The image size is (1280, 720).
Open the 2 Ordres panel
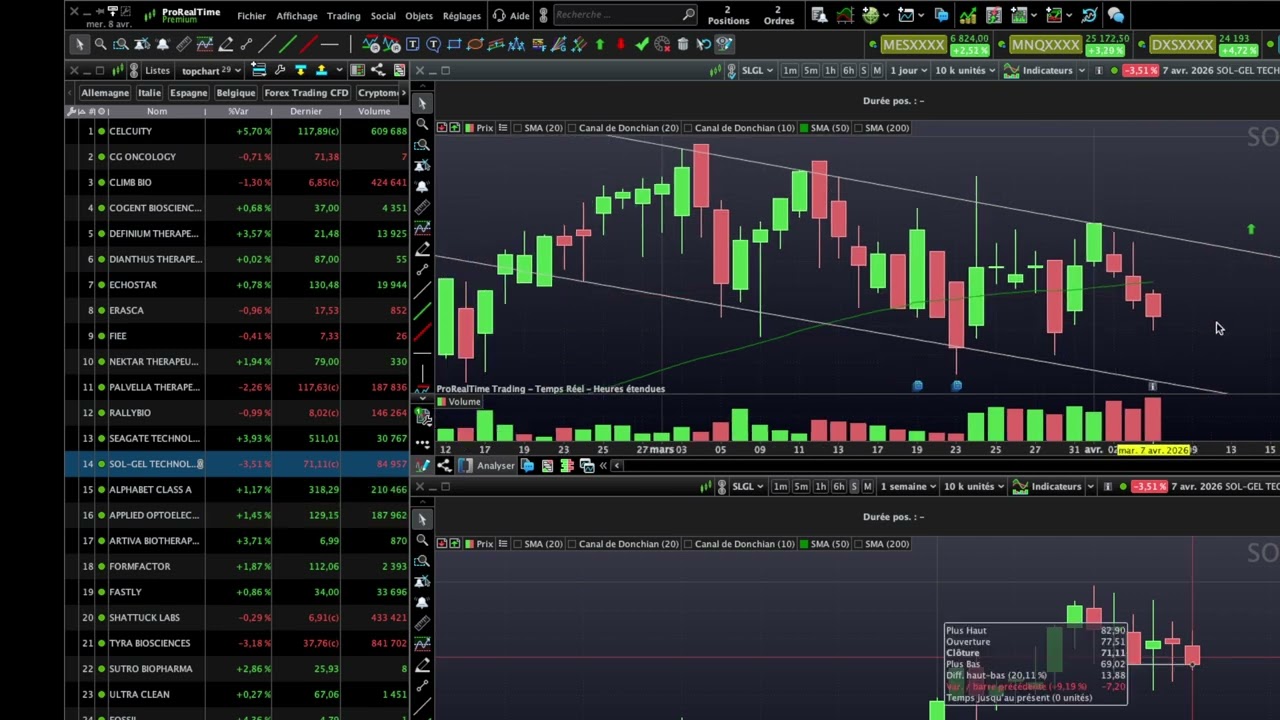779,15
